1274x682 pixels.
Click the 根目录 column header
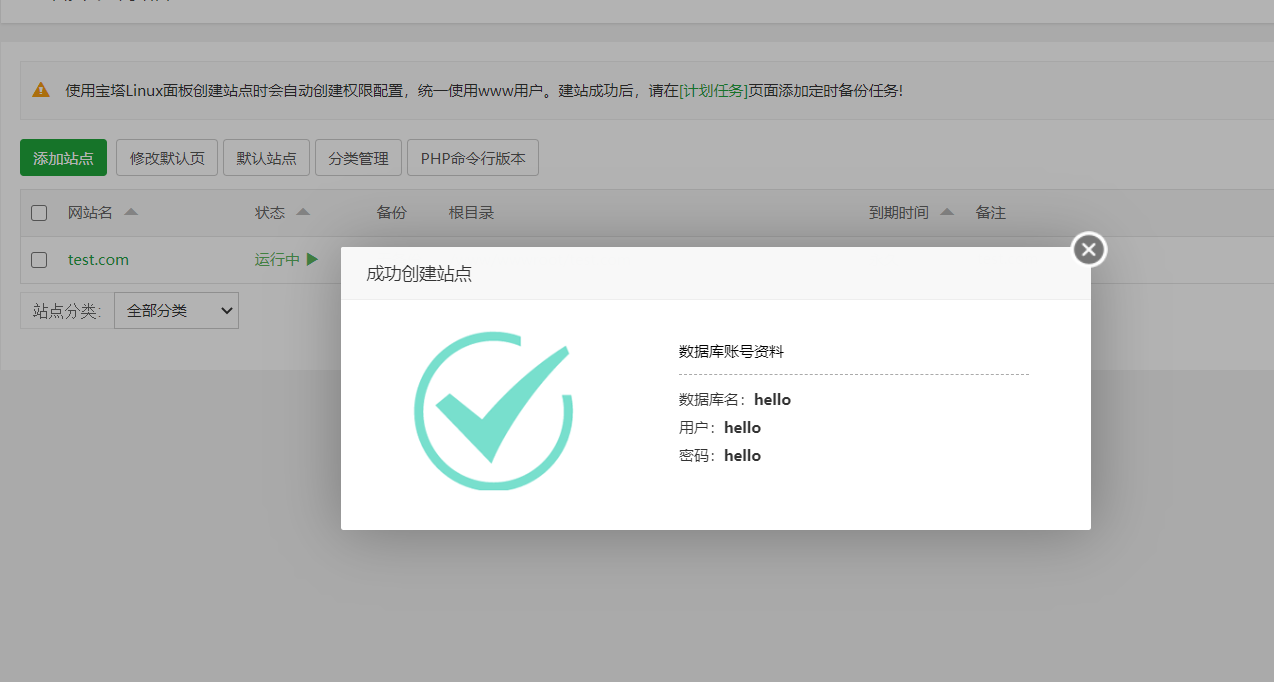click(x=471, y=213)
